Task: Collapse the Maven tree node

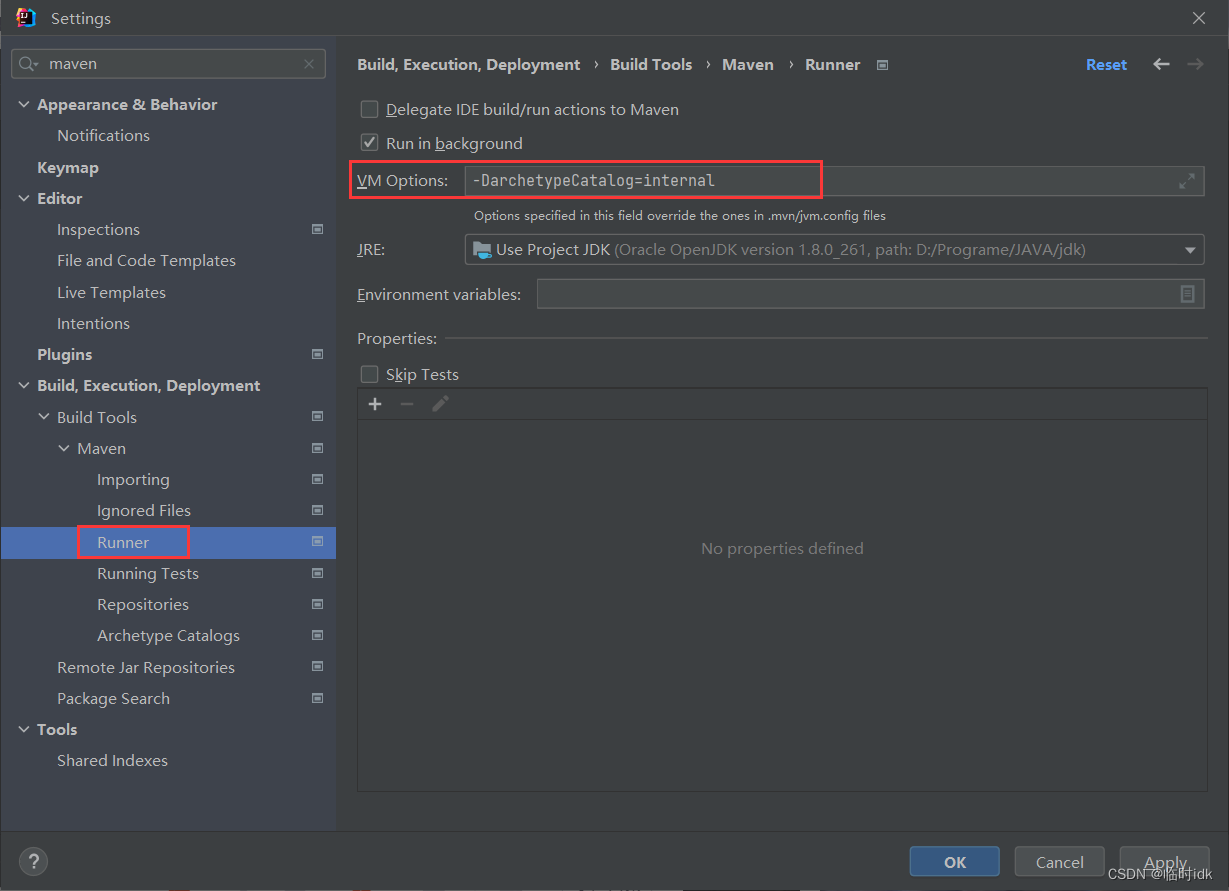Action: click(64, 448)
